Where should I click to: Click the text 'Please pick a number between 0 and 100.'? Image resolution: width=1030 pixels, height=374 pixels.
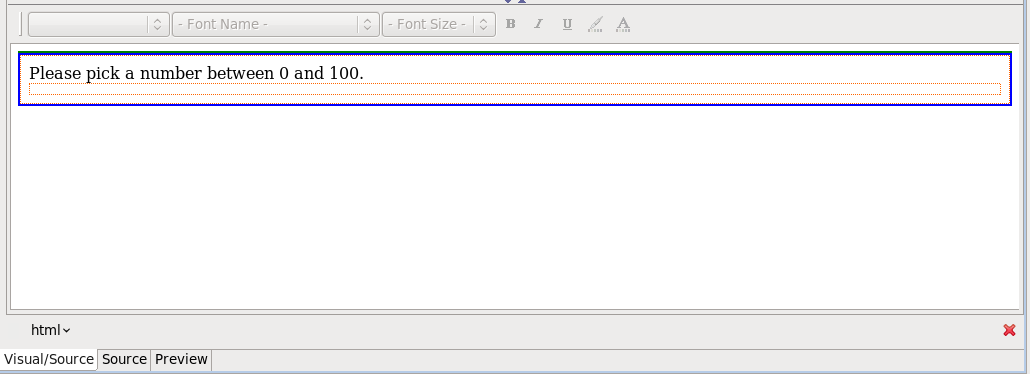pyautogui.click(x=196, y=73)
